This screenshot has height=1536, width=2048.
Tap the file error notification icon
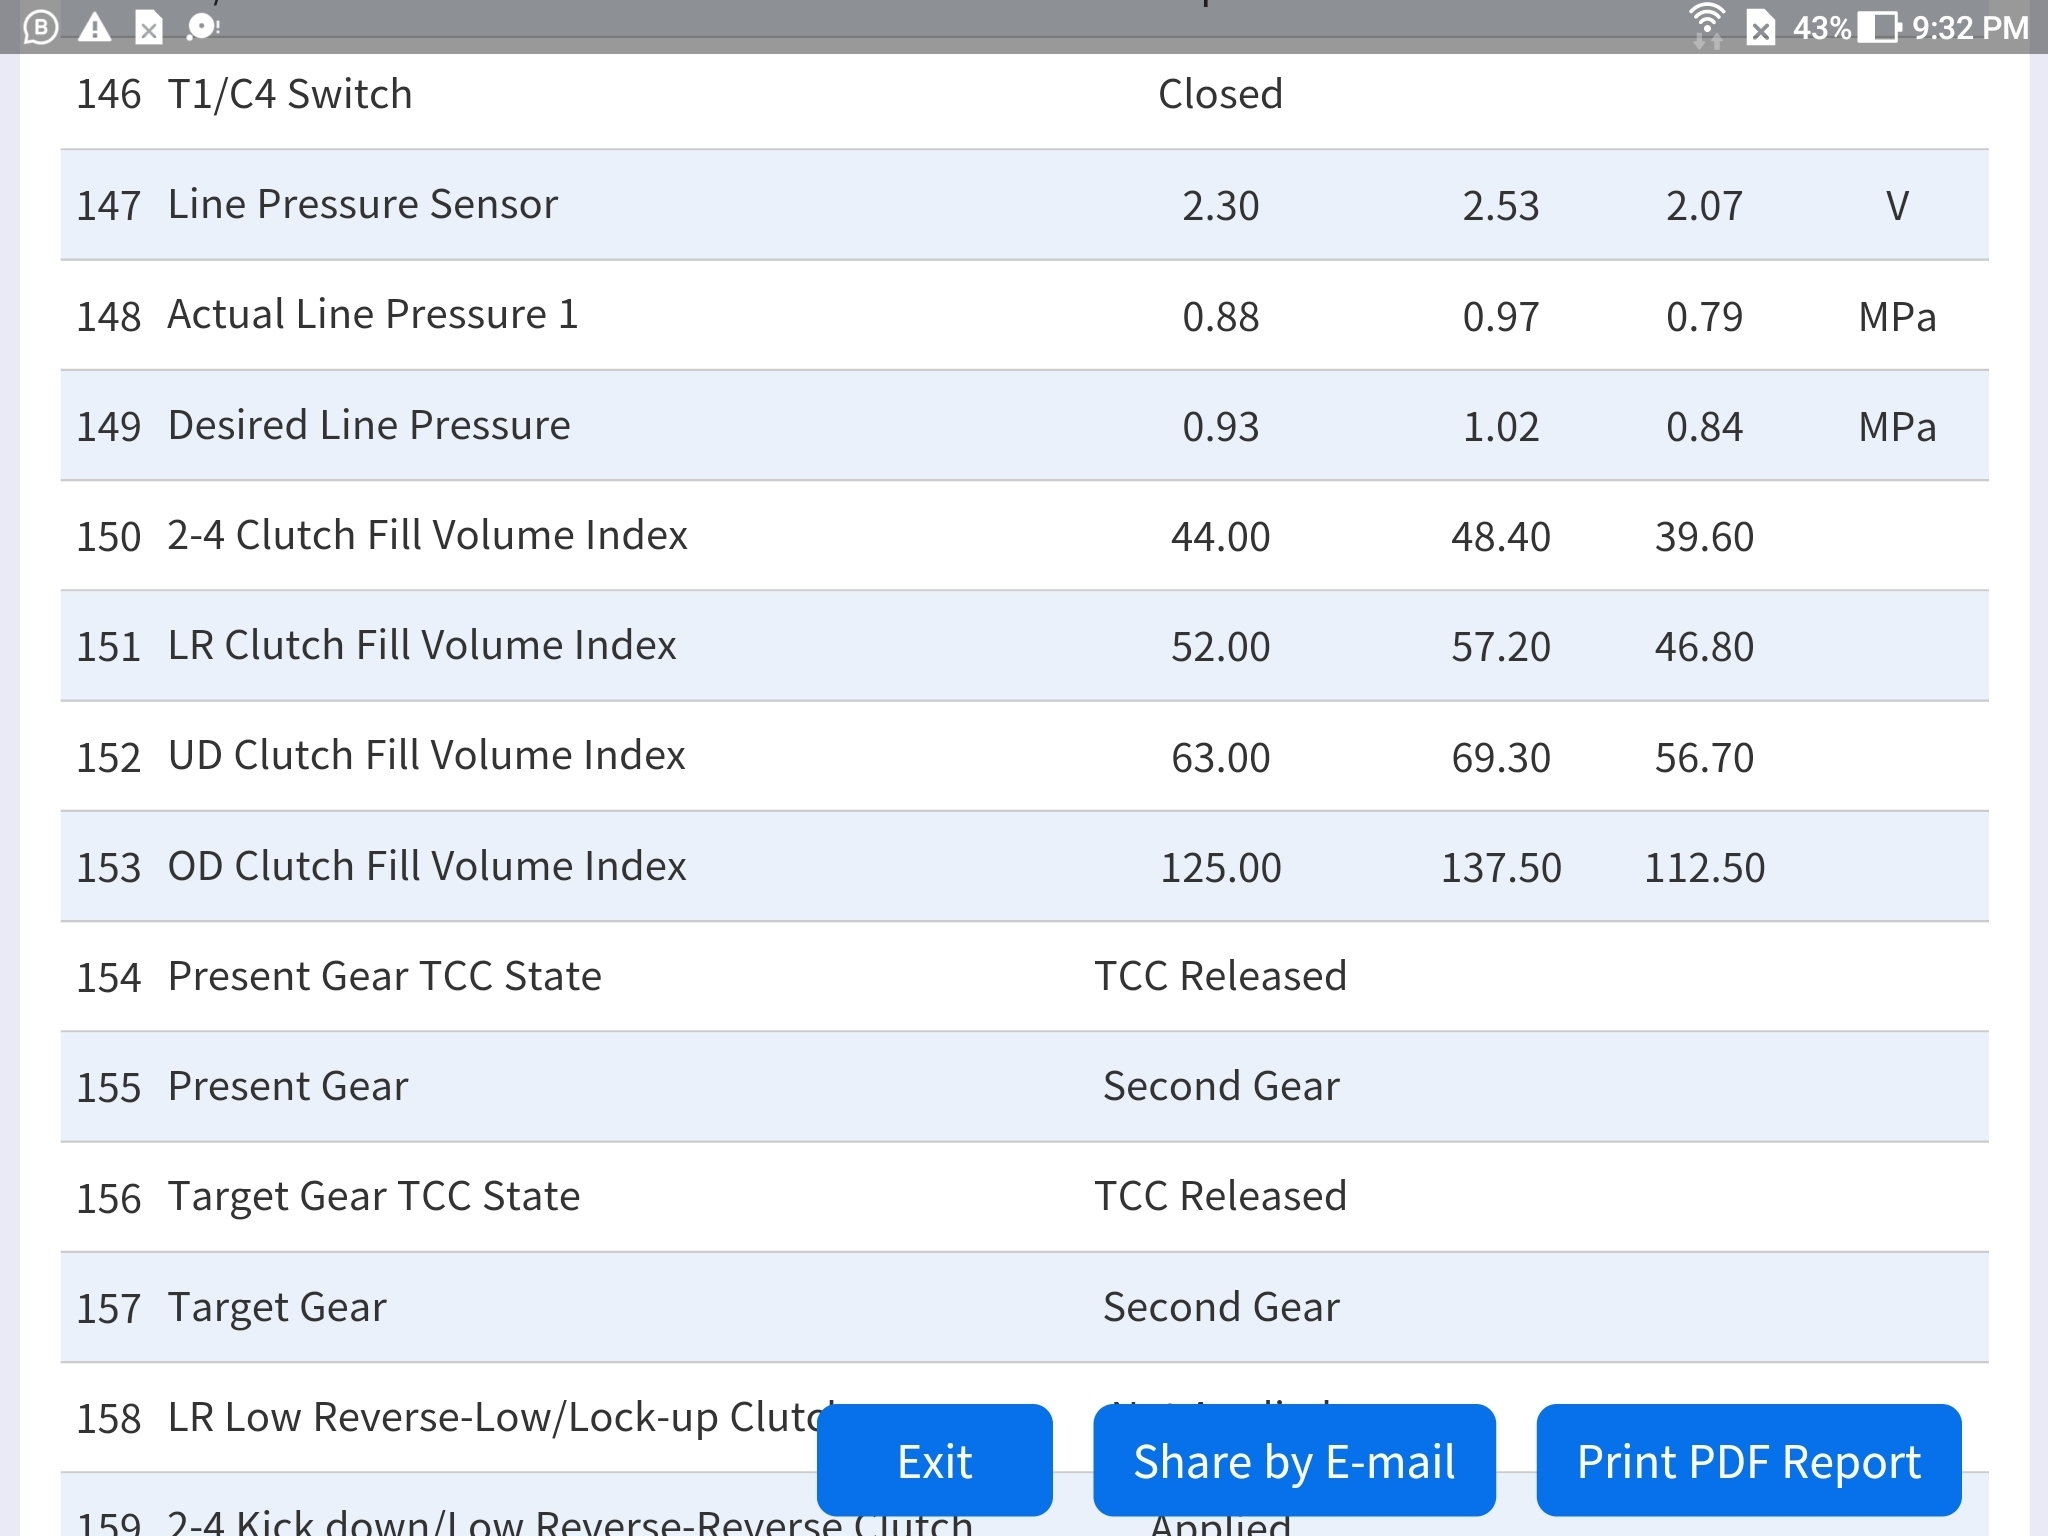pyautogui.click(x=148, y=28)
